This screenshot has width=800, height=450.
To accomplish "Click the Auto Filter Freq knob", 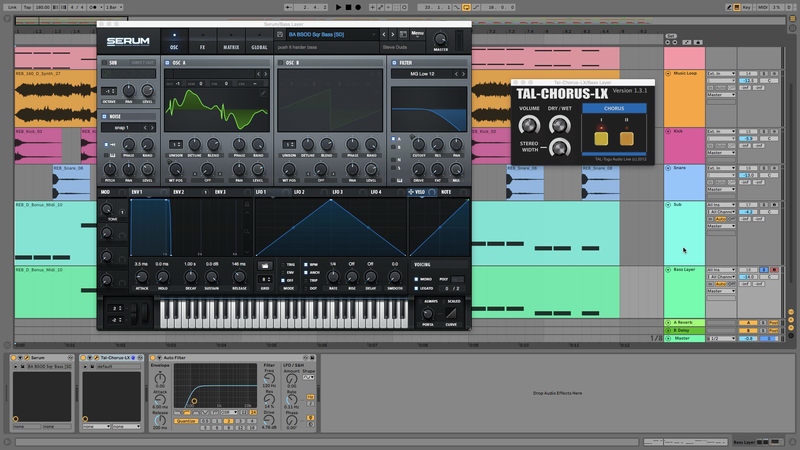I will tap(269, 379).
